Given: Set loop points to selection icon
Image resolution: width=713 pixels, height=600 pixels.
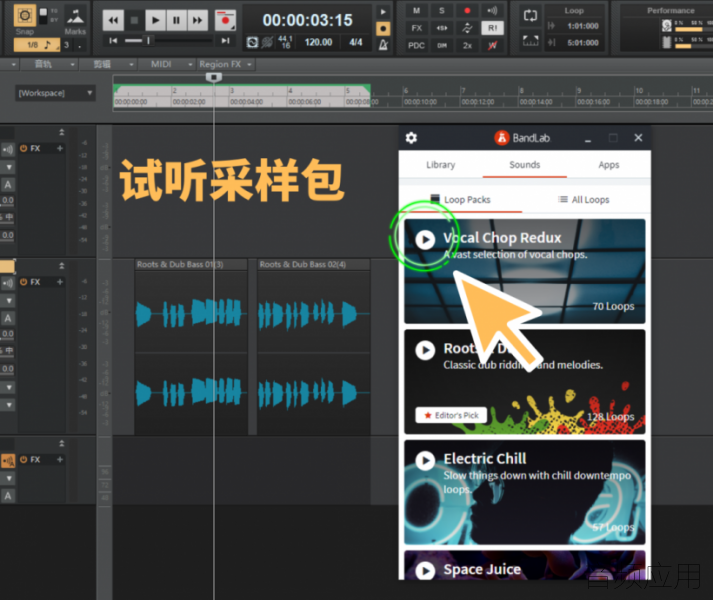Looking at the screenshot, I should coord(530,41).
